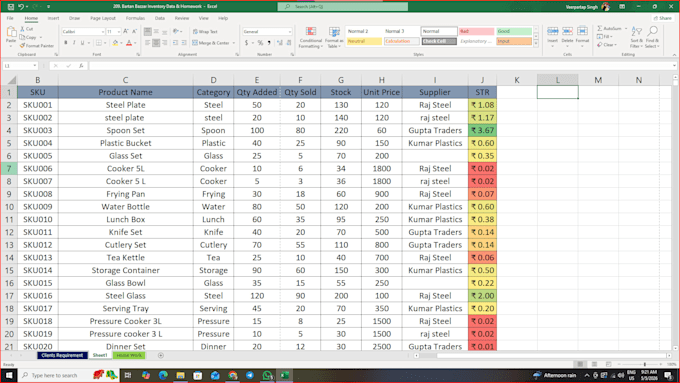Screen dimensions: 680x383
Task: Increase font size with the larger A icon
Action: coord(126,32)
